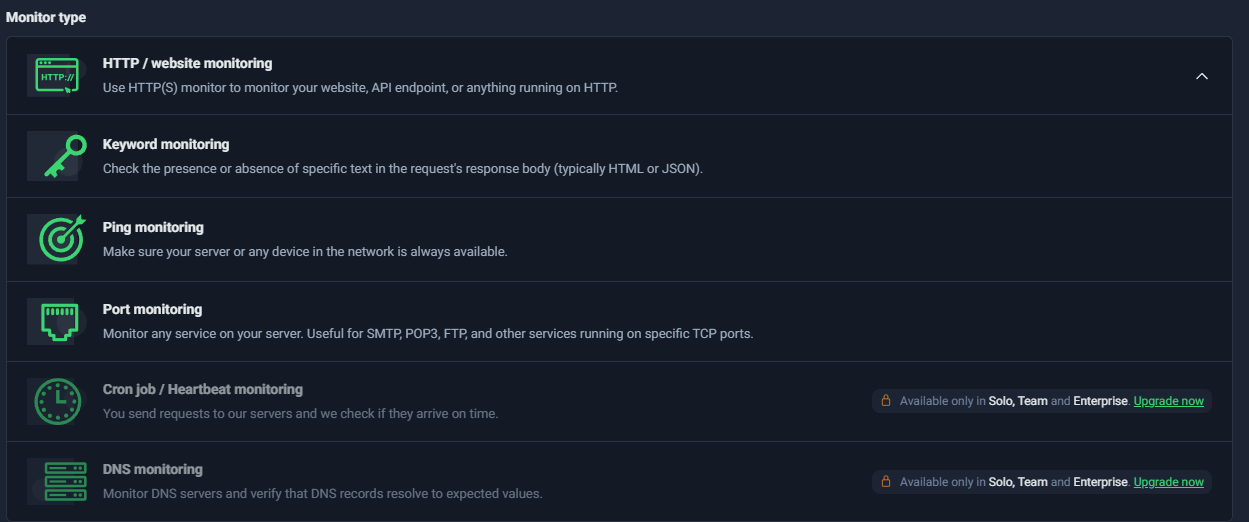
Task: Select Keyword monitoring option title
Action: pyautogui.click(x=166, y=144)
